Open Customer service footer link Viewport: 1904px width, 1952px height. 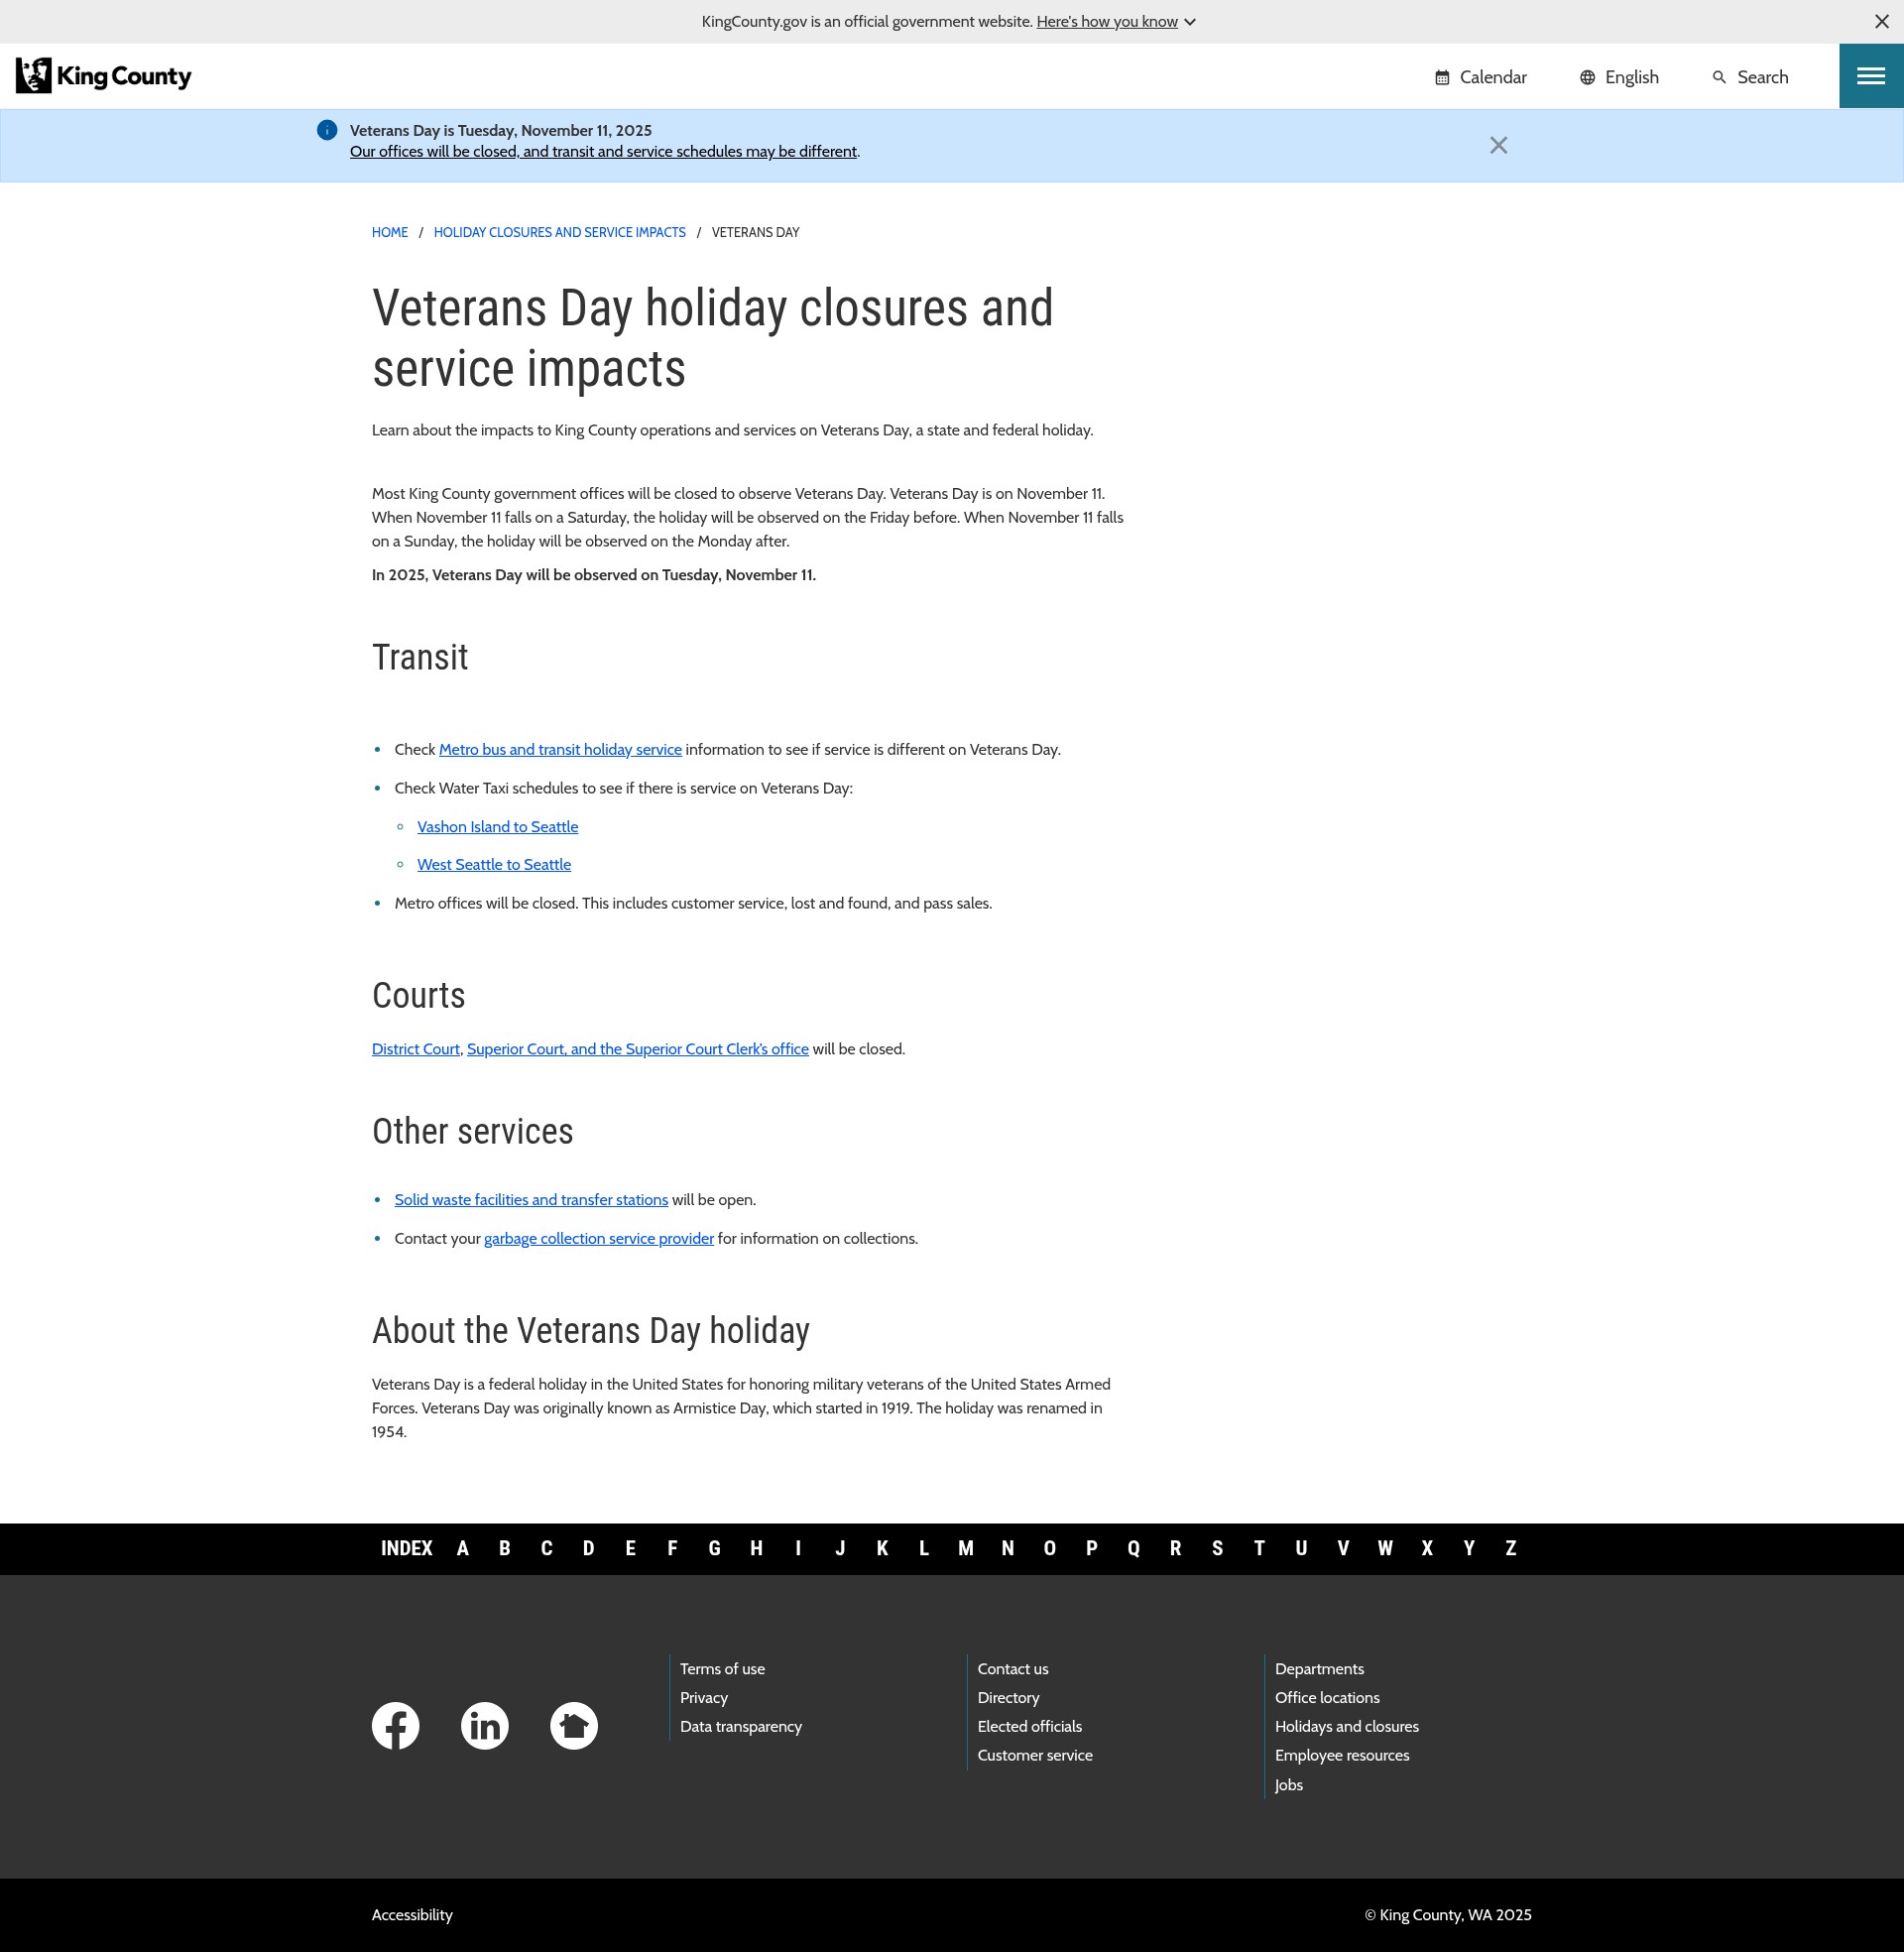click(x=1035, y=1756)
